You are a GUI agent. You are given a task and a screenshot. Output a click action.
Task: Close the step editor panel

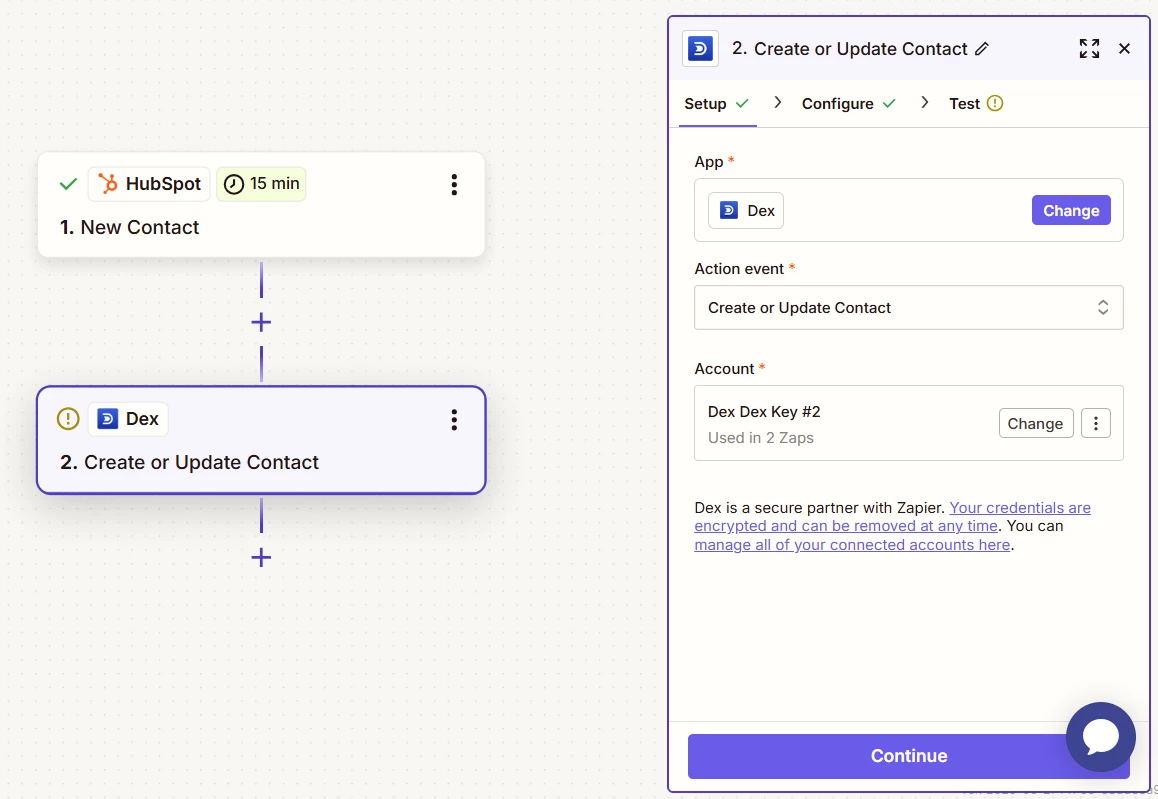pos(1124,49)
